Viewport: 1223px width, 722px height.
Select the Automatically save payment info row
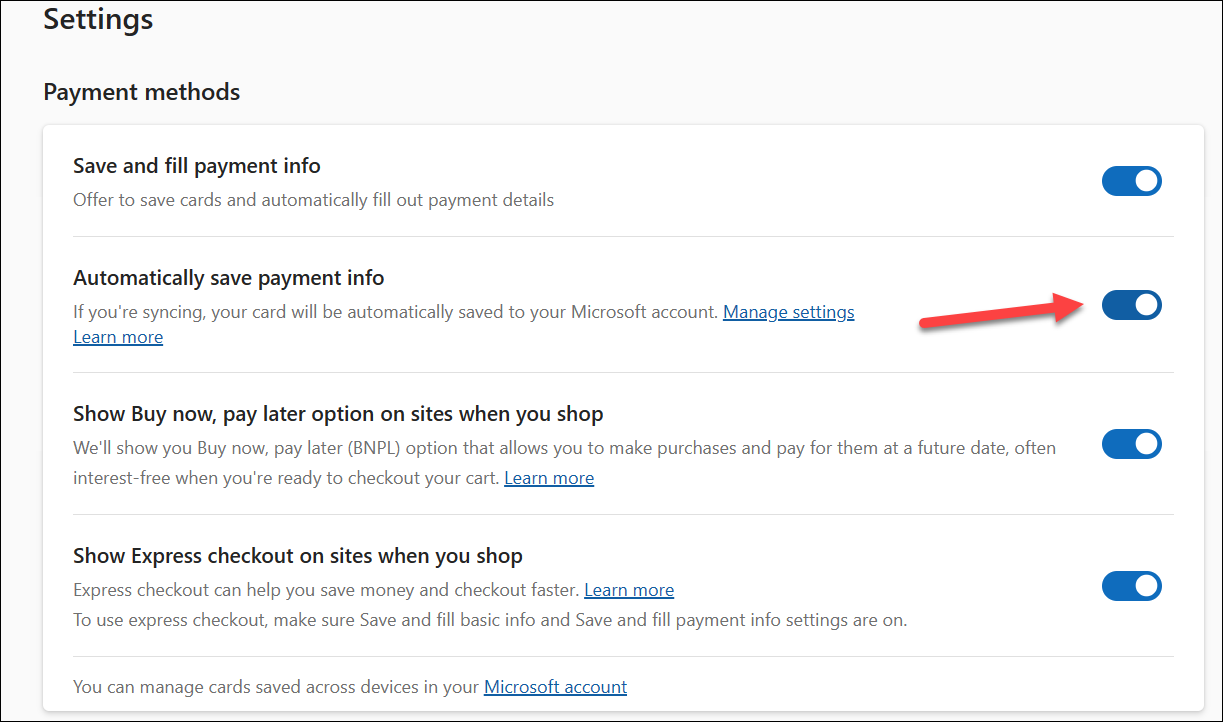tap(228, 277)
